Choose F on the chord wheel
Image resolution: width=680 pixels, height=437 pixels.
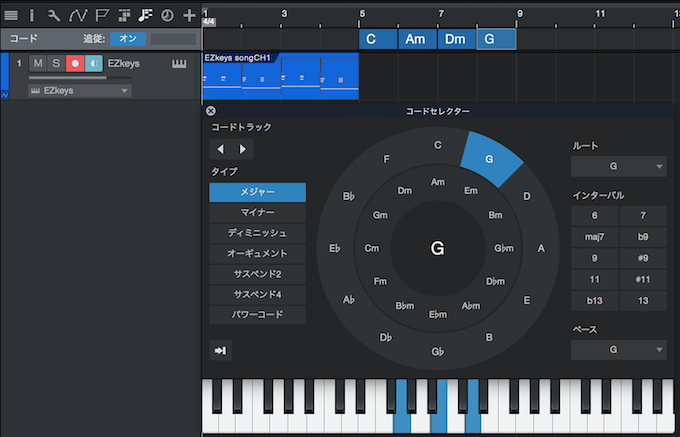(386, 159)
